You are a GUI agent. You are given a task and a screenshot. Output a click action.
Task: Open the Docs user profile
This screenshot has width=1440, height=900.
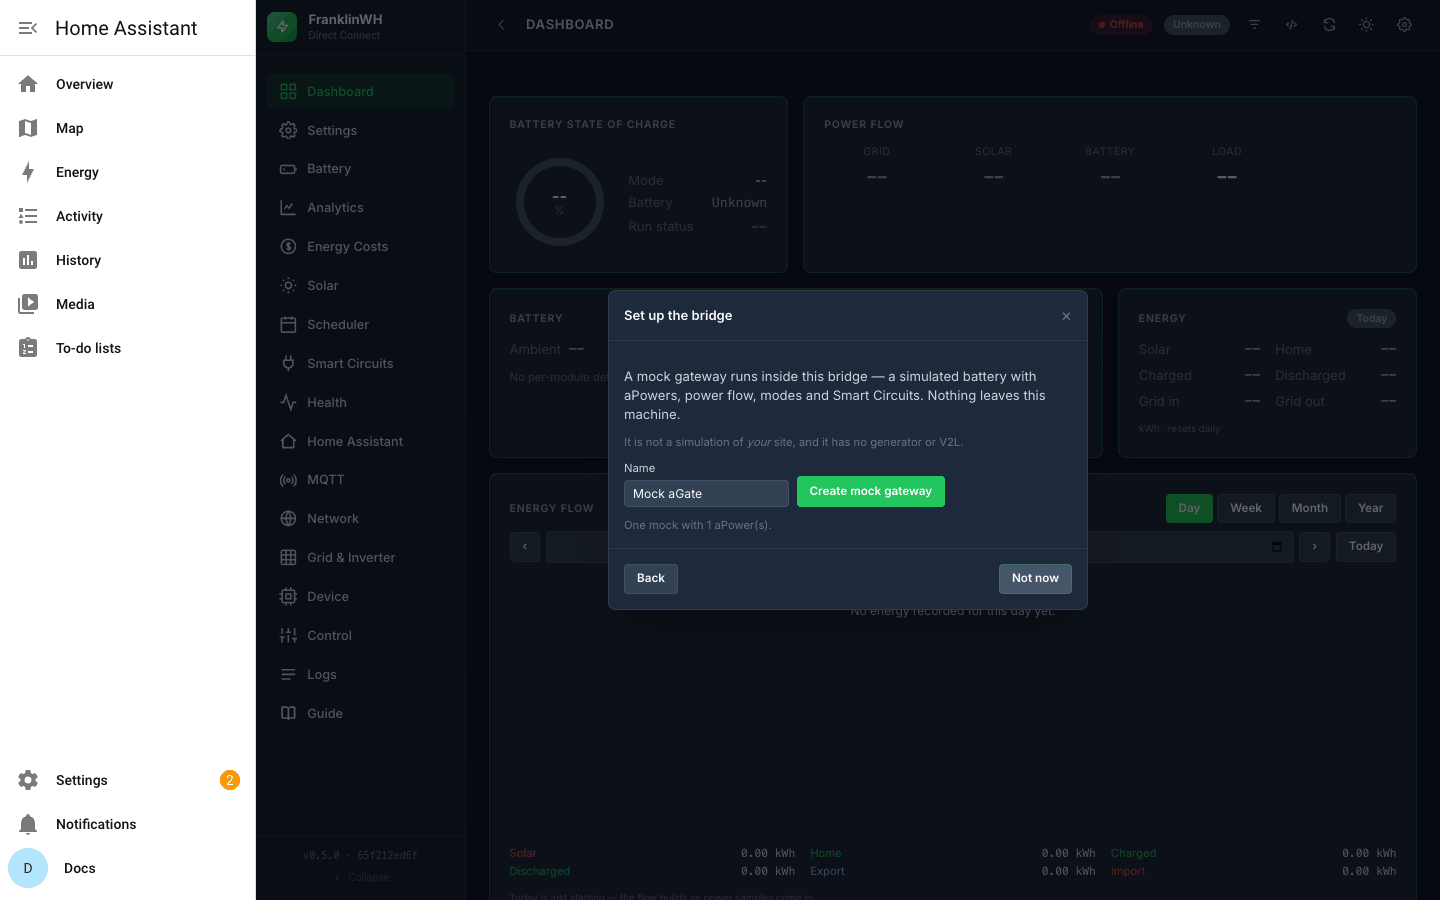[x=128, y=868]
